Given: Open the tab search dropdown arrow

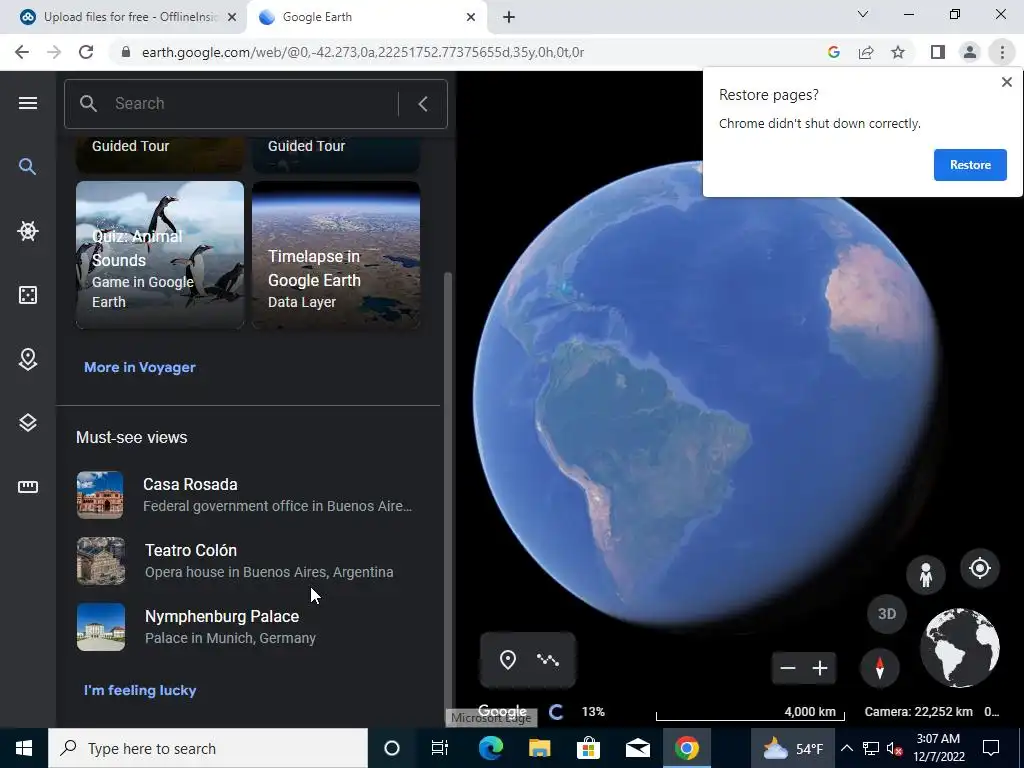Looking at the screenshot, I should point(863,14).
